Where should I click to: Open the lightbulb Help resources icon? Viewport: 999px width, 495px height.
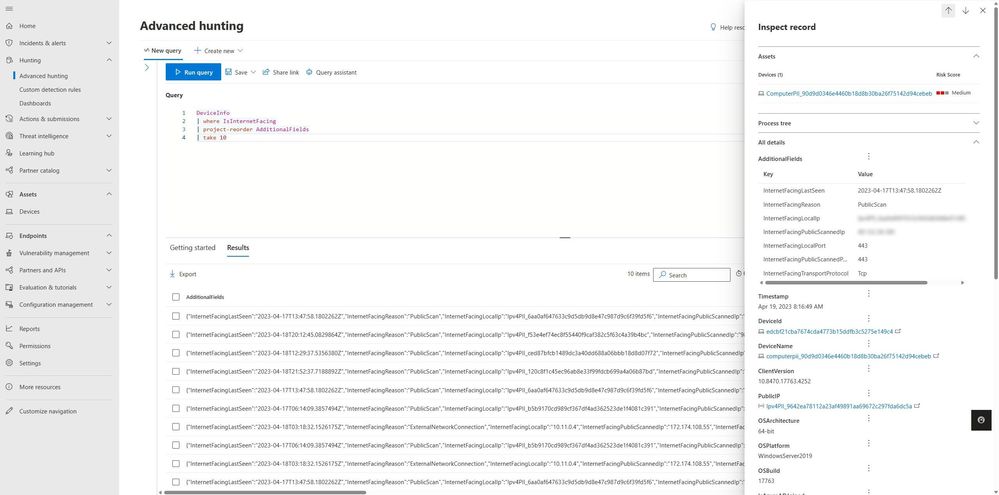coord(714,27)
